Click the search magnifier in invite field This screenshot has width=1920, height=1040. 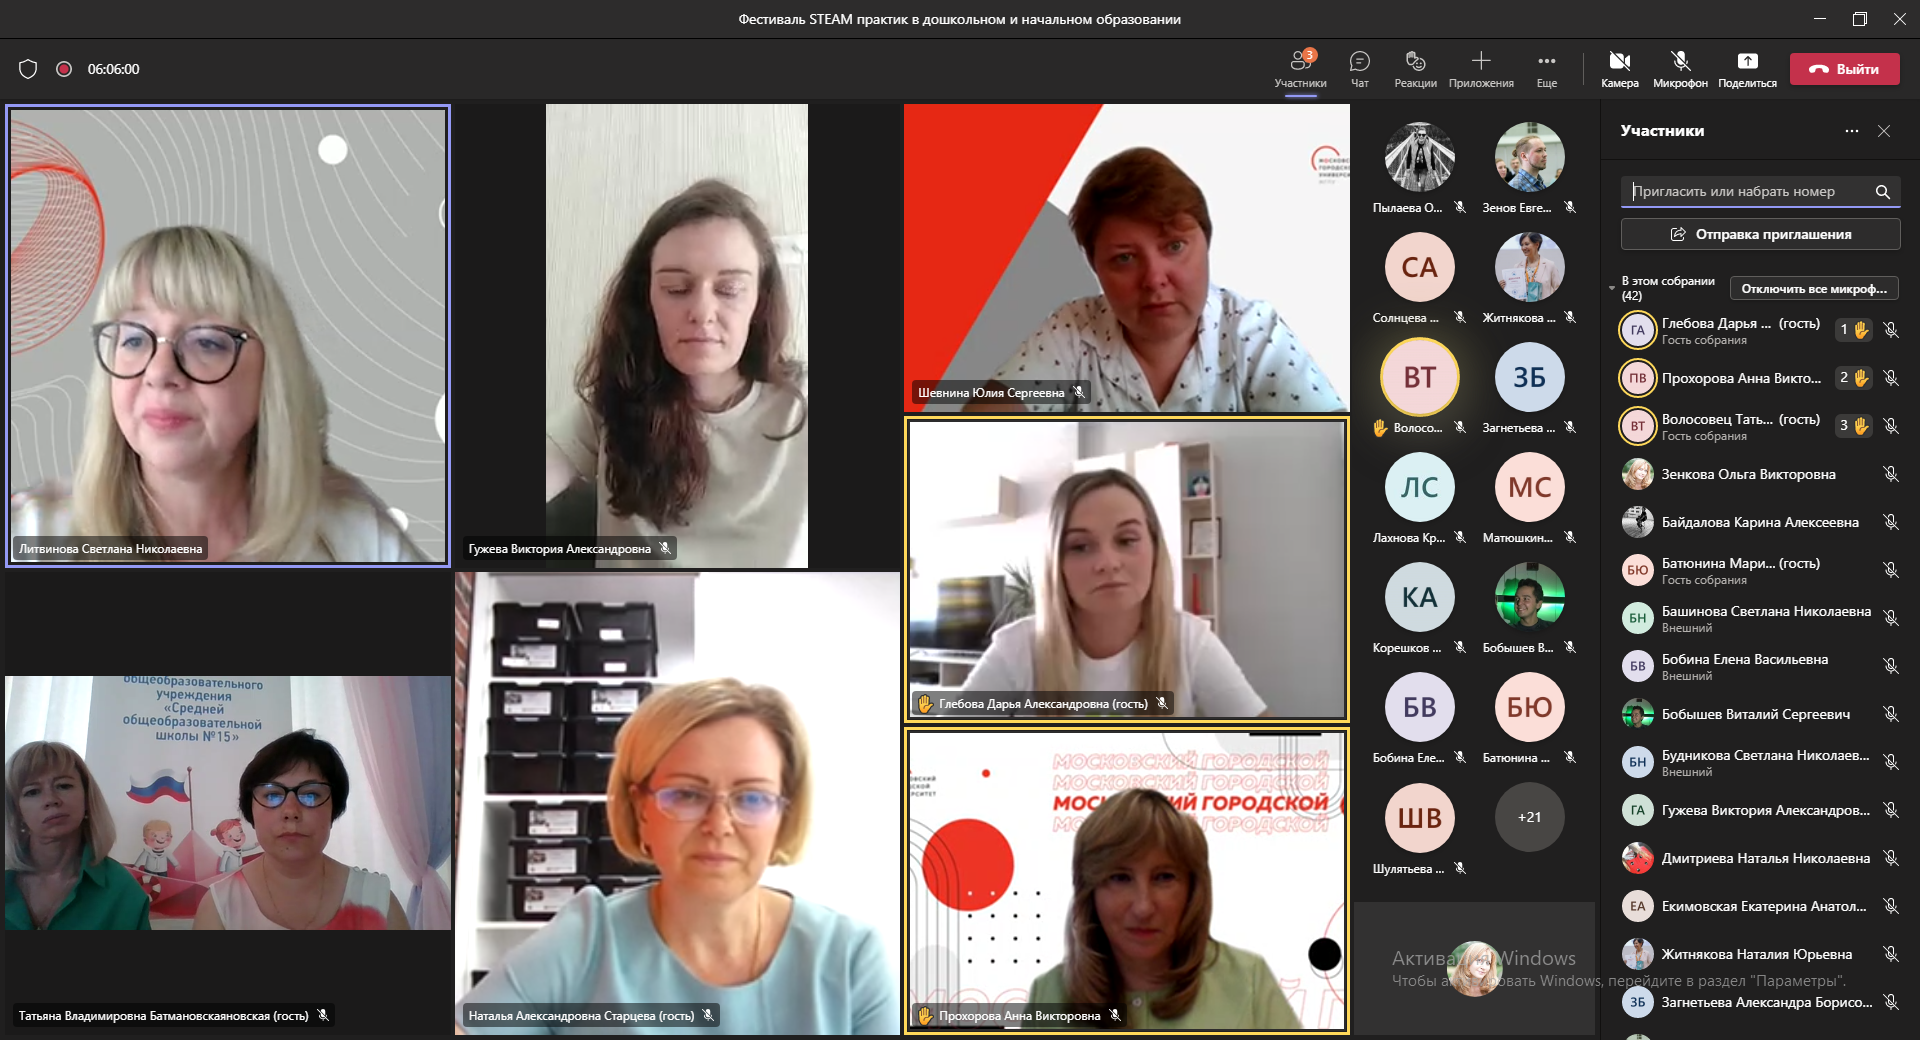(1882, 192)
